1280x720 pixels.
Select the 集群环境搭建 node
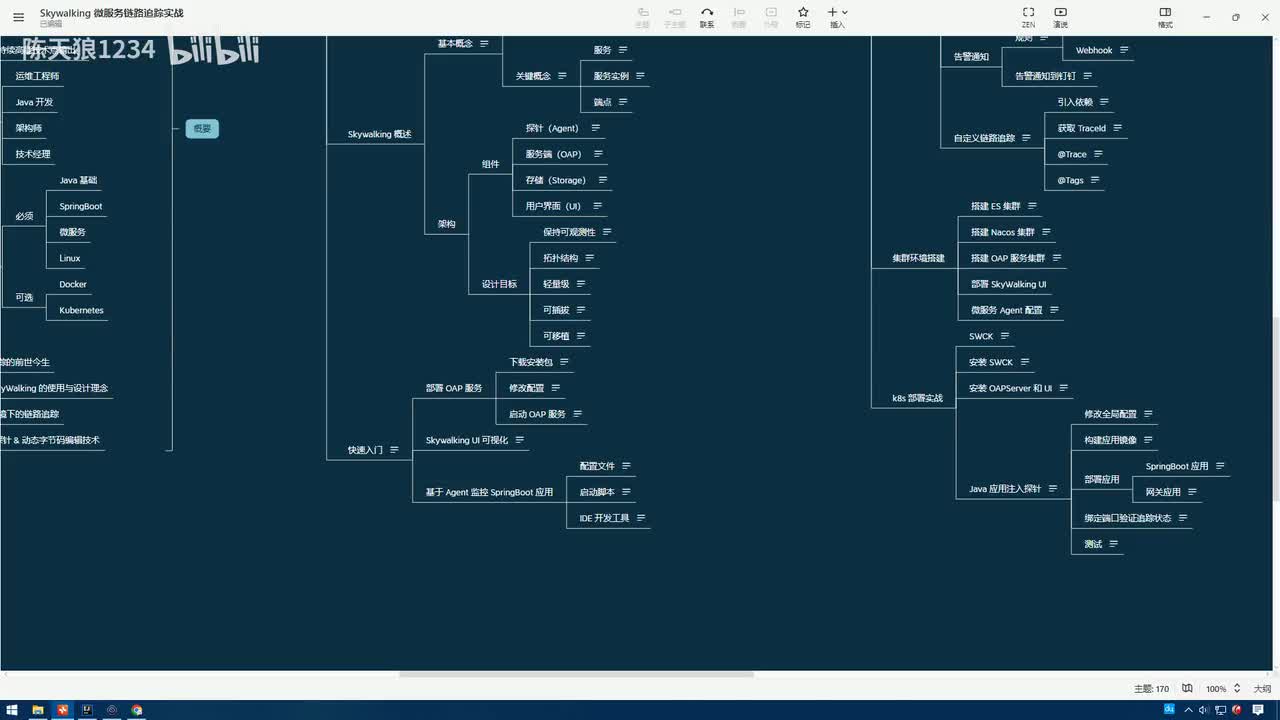pyautogui.click(x=918, y=258)
